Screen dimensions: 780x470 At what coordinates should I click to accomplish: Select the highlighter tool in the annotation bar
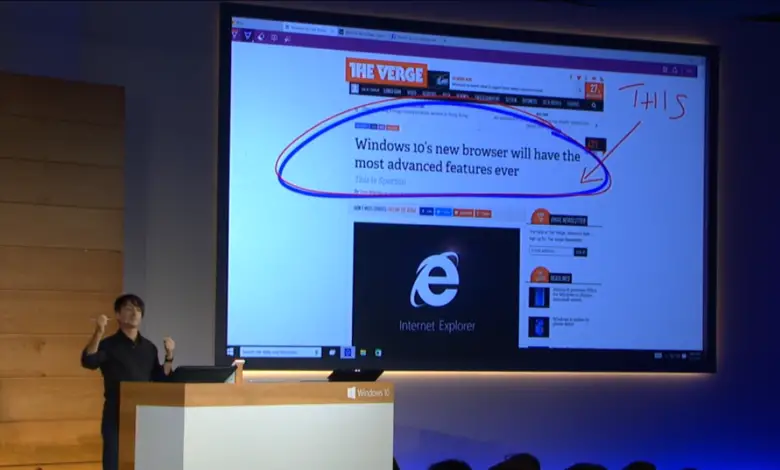[x=248, y=35]
